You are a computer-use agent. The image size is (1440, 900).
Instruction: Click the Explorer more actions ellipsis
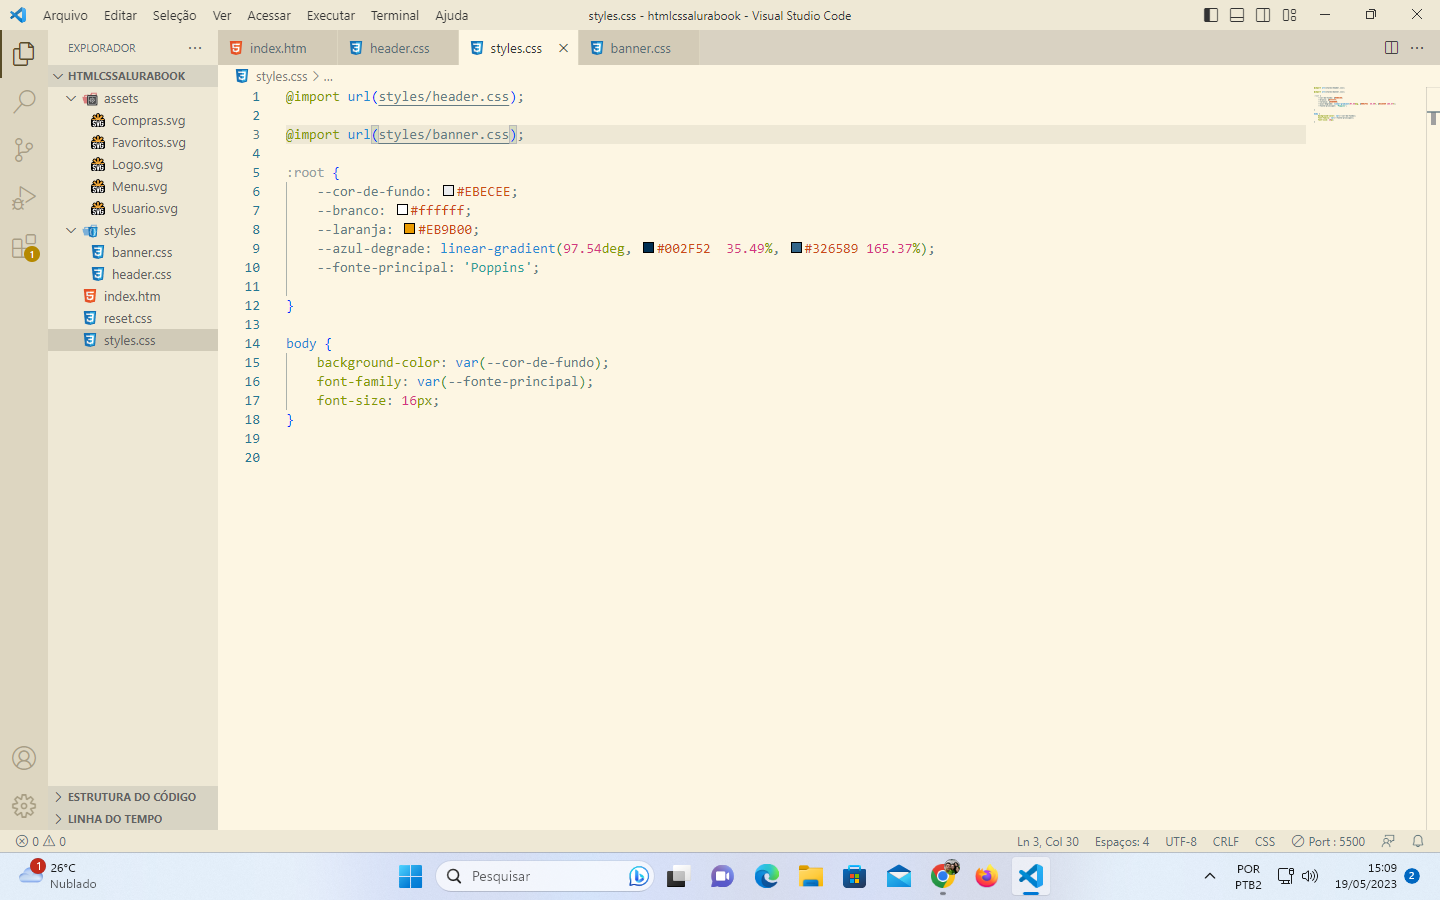click(195, 48)
